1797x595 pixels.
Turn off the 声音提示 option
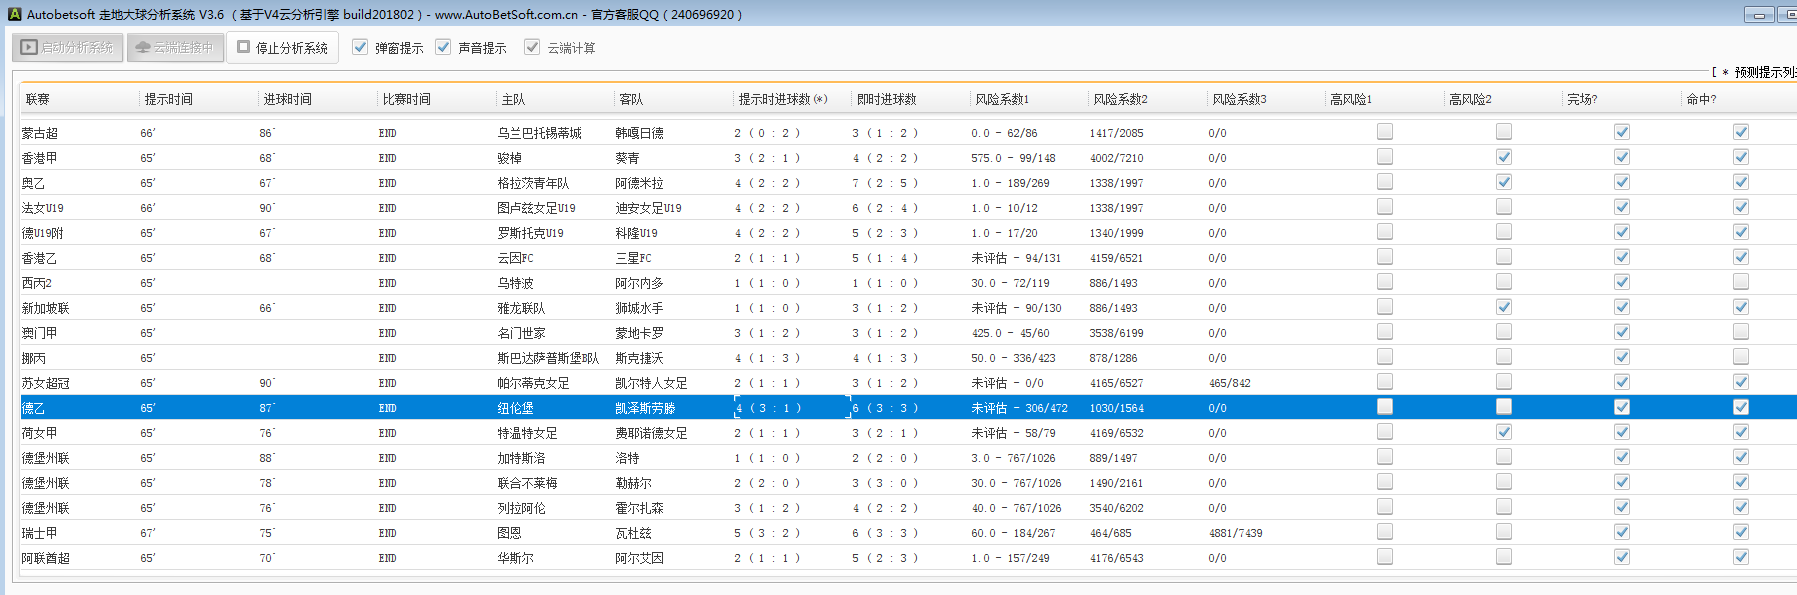point(444,47)
